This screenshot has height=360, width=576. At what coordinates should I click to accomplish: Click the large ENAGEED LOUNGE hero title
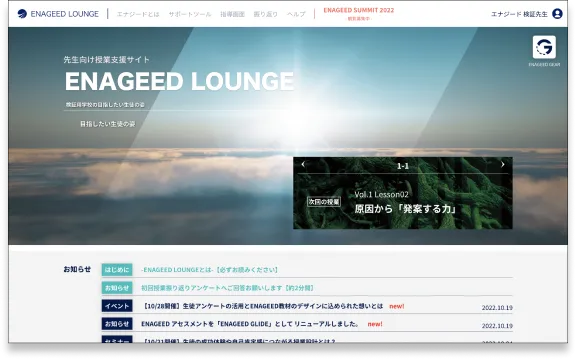(x=180, y=81)
